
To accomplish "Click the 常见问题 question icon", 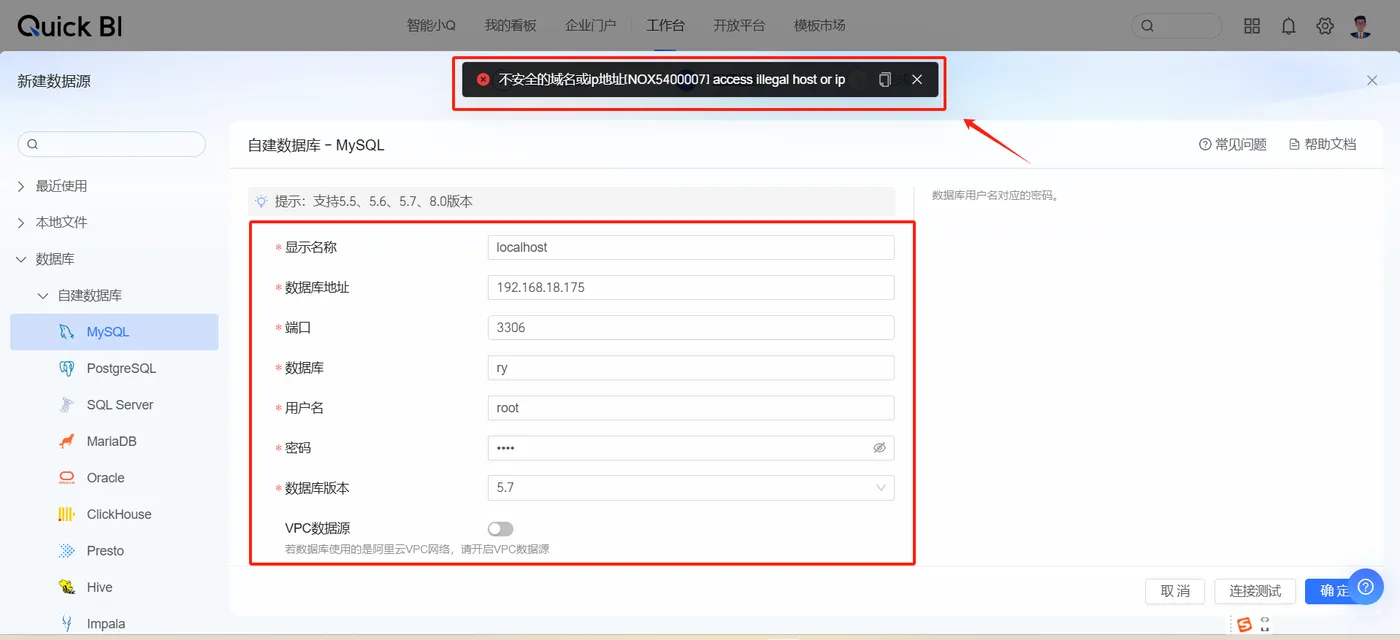I will (x=1205, y=145).
